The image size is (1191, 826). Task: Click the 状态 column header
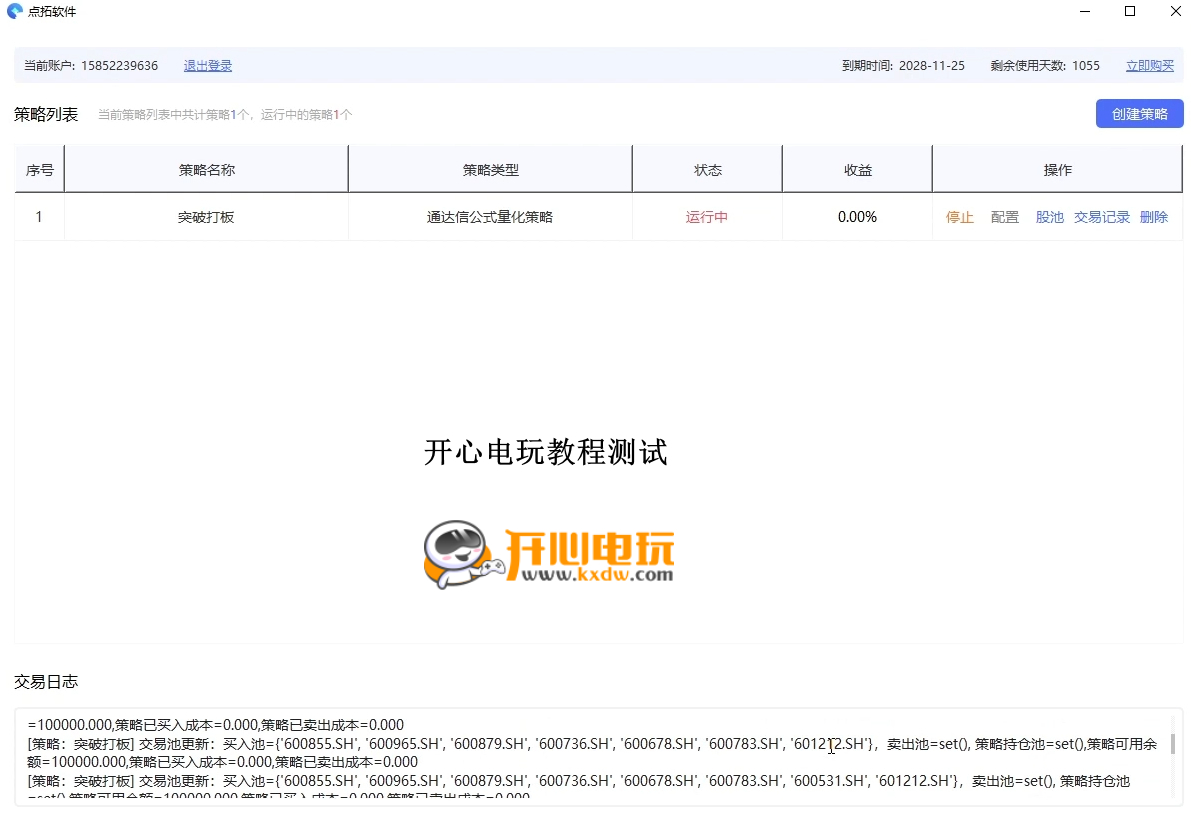pyautogui.click(x=707, y=168)
